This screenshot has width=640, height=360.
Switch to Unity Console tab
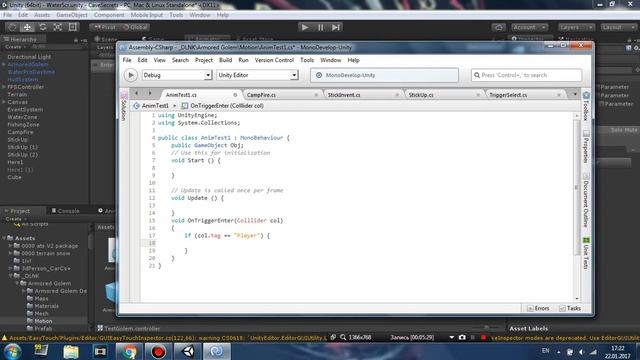pos(65,211)
